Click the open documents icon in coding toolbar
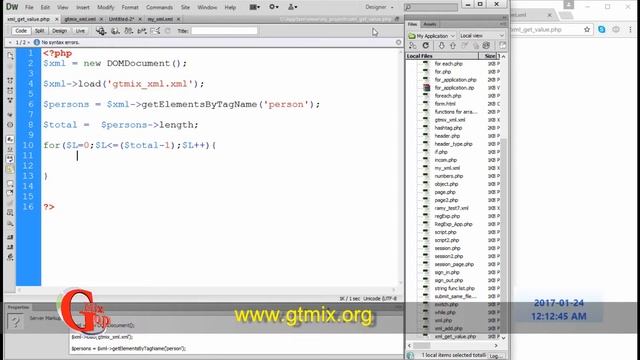 coord(10,56)
